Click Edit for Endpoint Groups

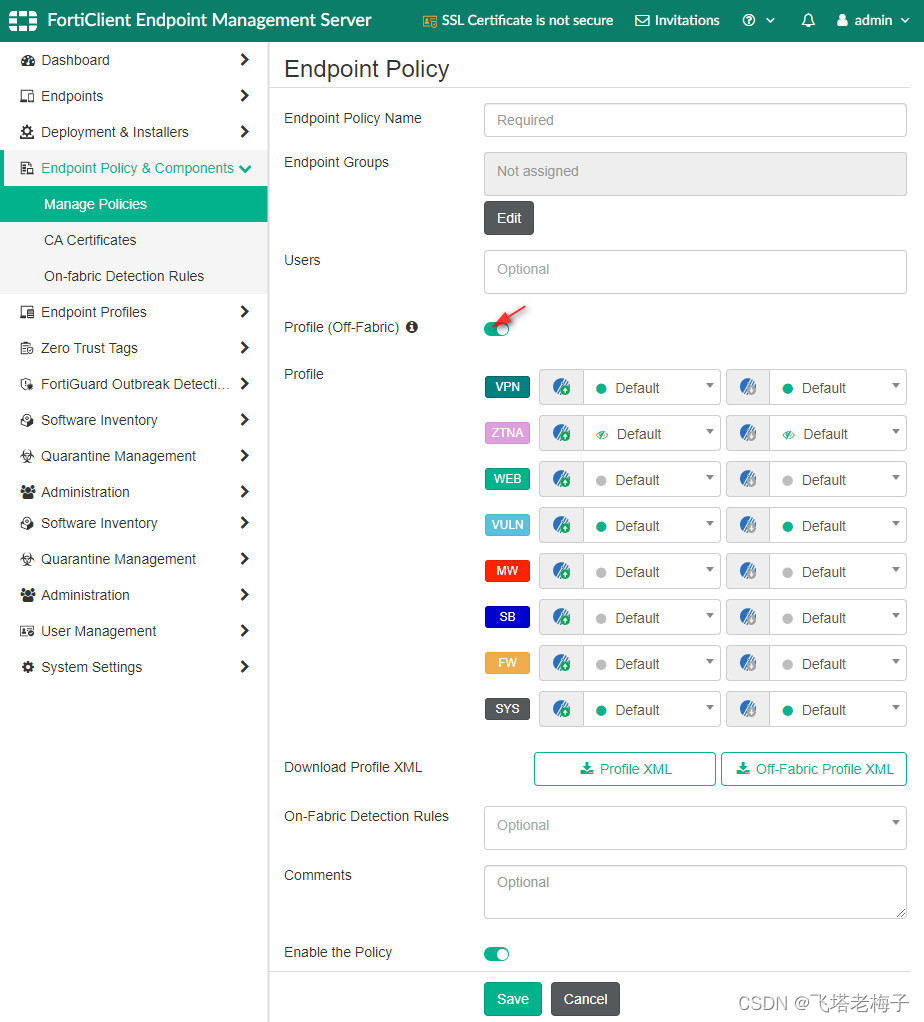(509, 218)
